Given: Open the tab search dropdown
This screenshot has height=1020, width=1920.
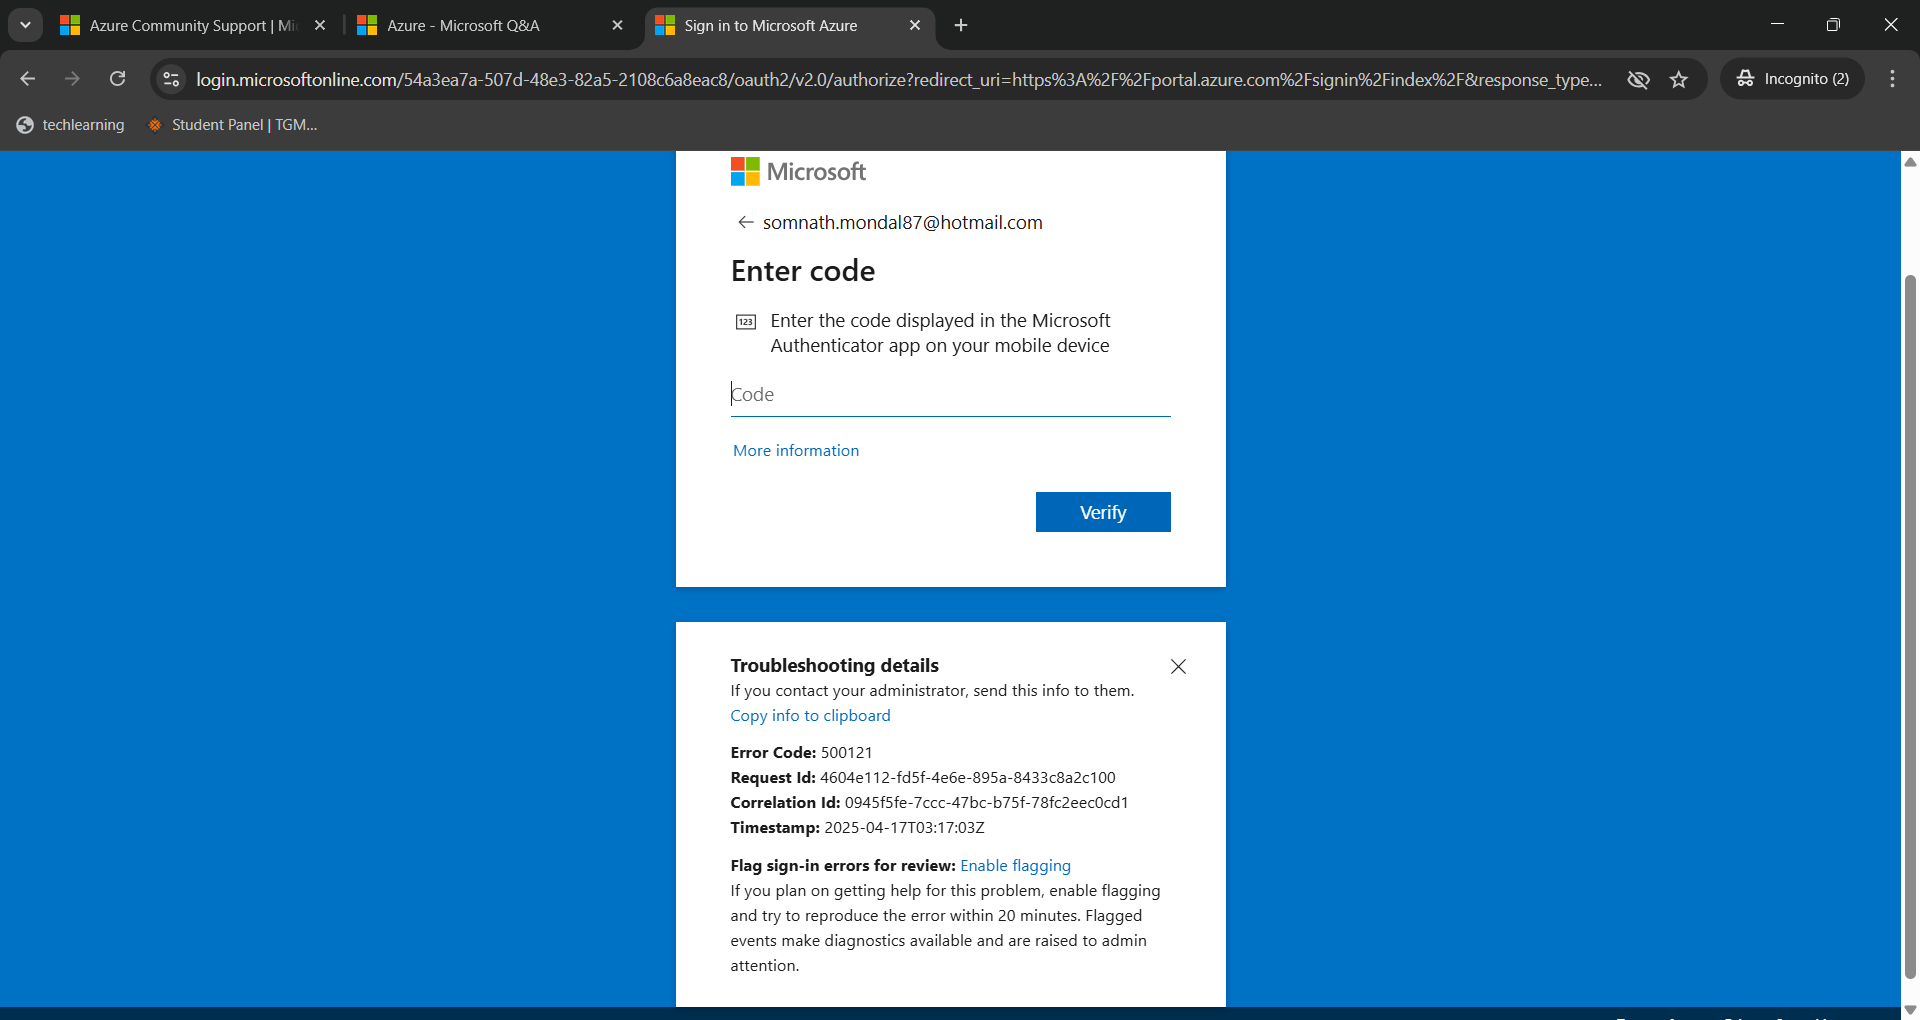Looking at the screenshot, I should [x=25, y=25].
